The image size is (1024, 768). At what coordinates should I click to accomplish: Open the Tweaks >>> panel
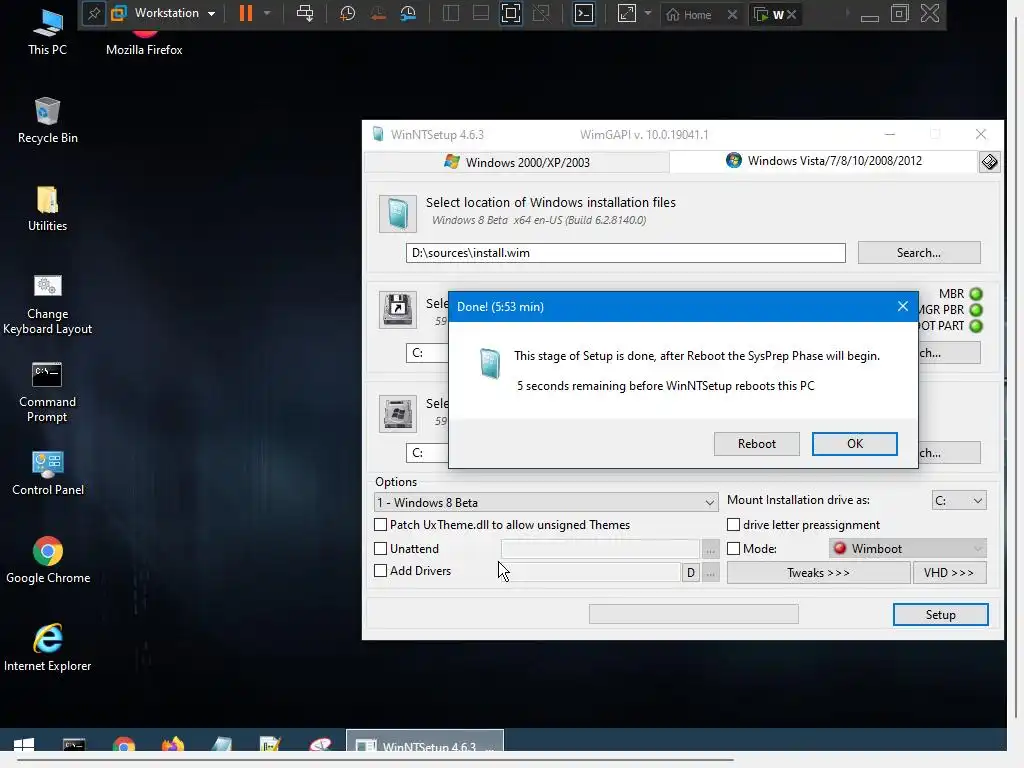pyautogui.click(x=818, y=573)
